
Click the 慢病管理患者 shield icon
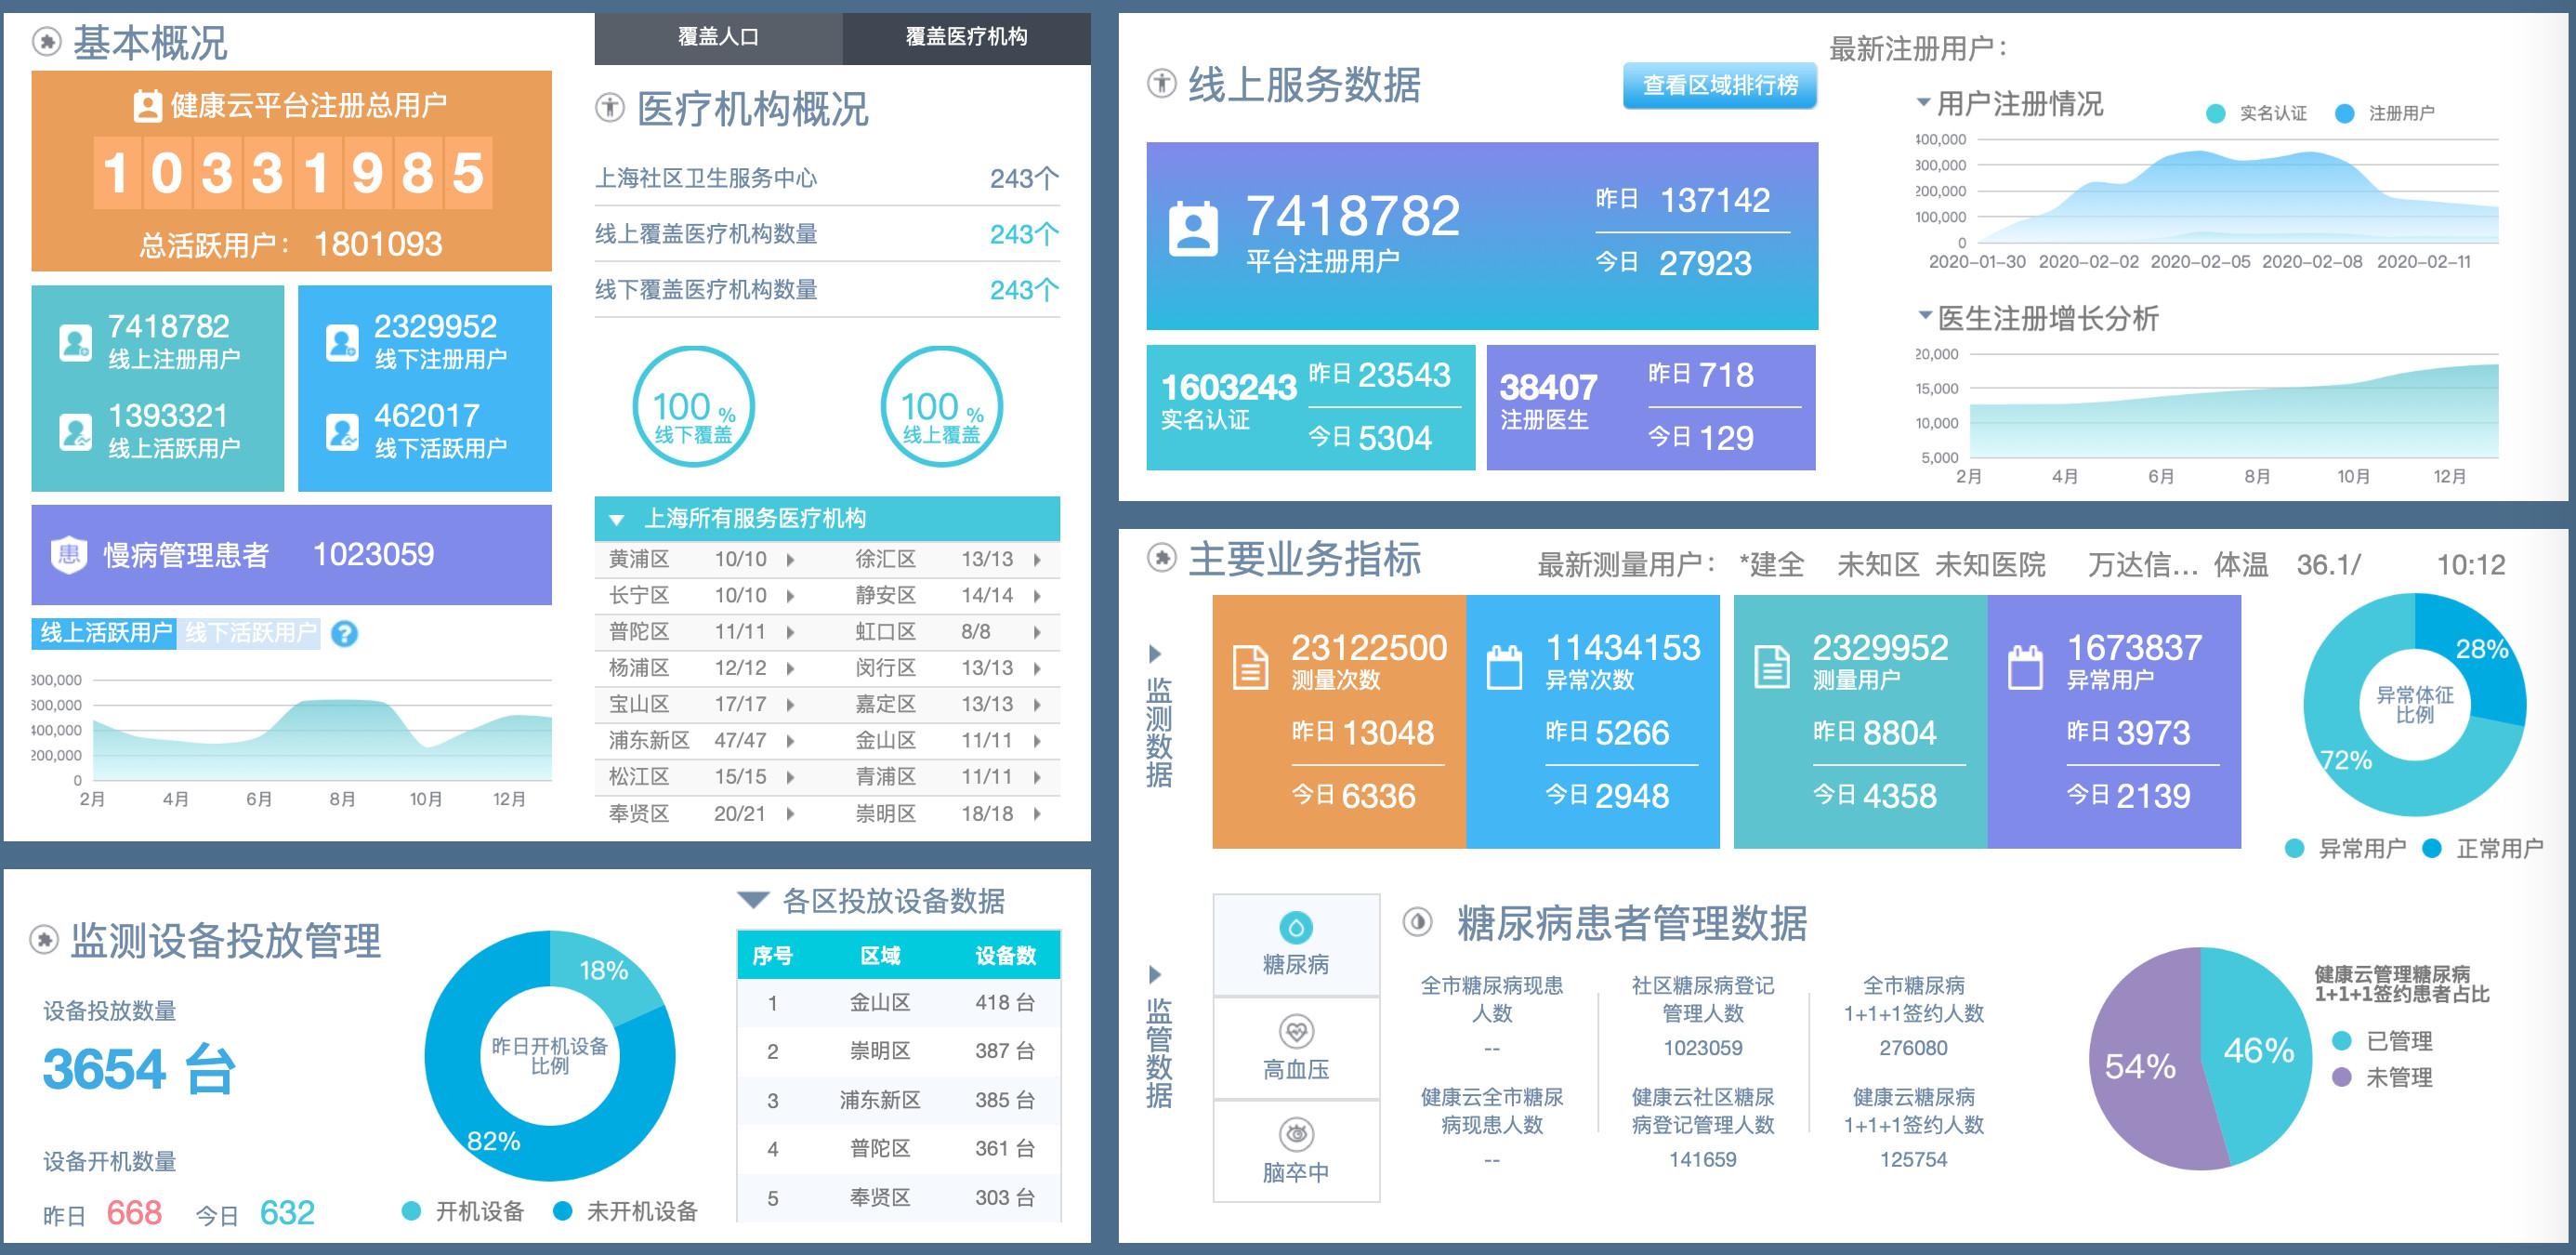tap(69, 554)
